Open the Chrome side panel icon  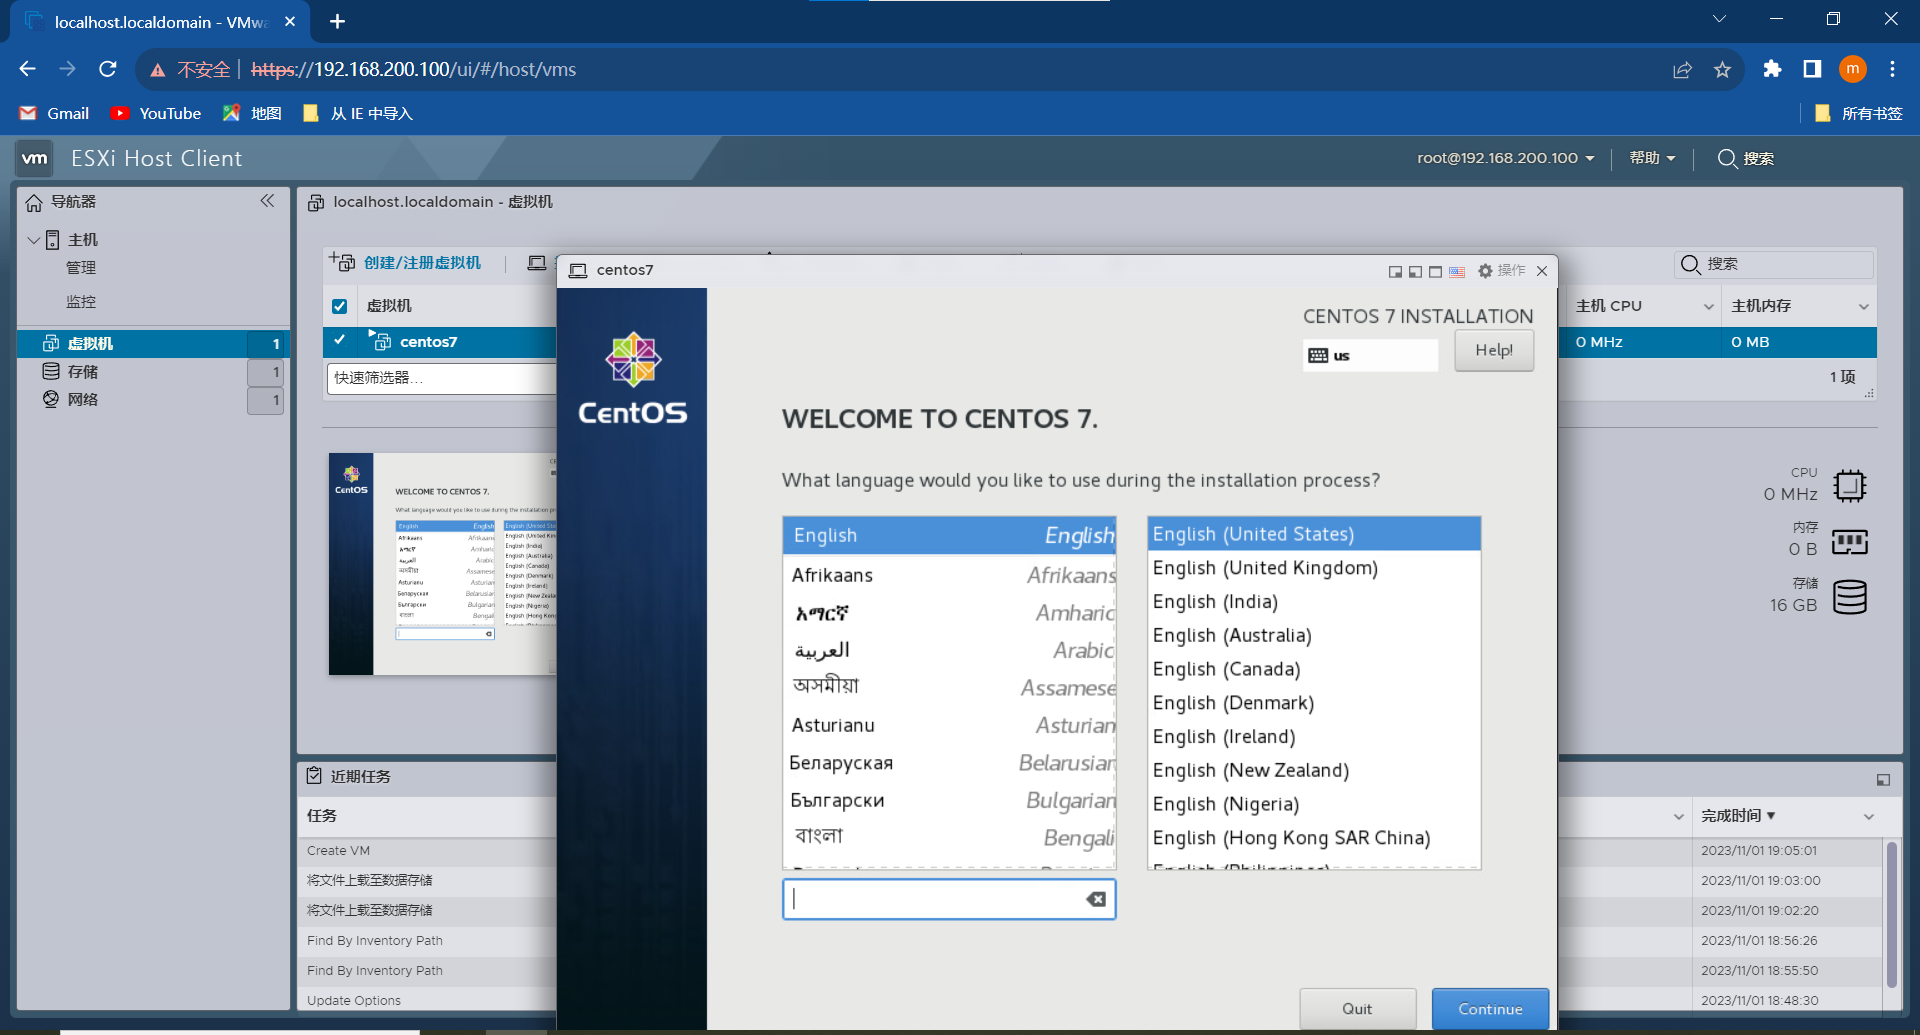click(x=1812, y=69)
